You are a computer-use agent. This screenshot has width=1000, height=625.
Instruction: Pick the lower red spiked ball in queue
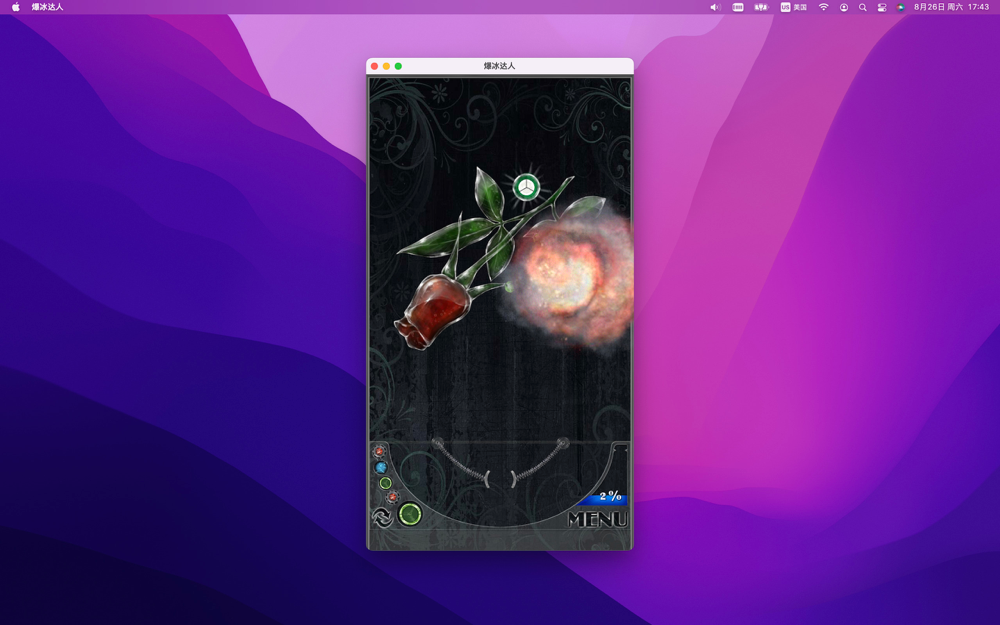point(392,496)
